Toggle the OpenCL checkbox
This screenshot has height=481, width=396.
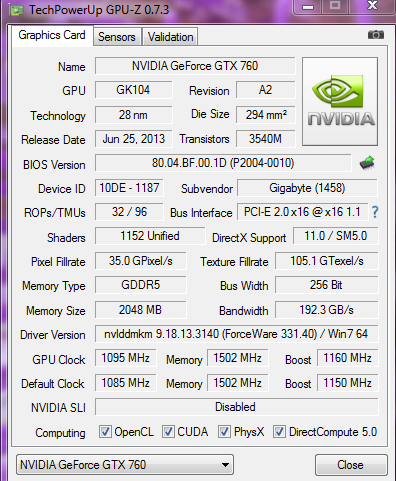(x=105, y=432)
